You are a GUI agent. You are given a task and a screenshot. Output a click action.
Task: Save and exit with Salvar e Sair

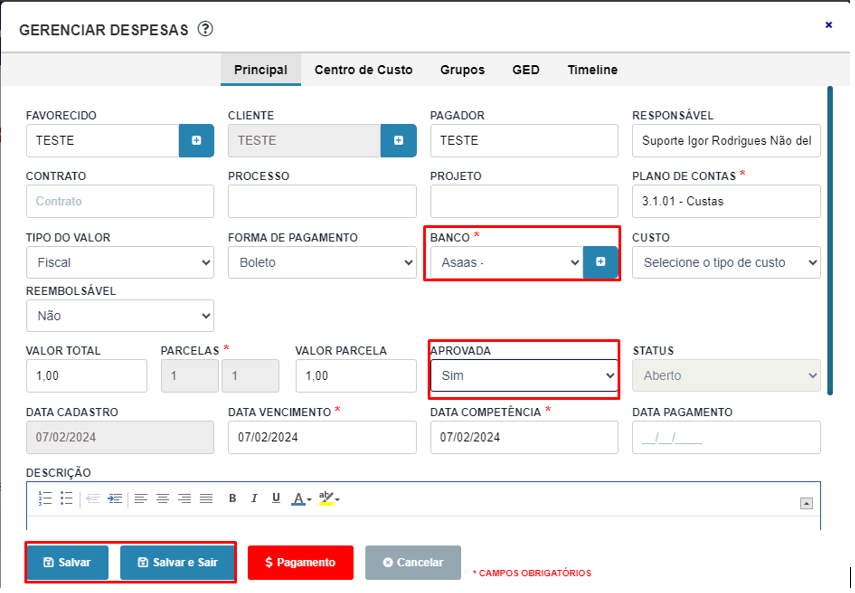(x=178, y=562)
